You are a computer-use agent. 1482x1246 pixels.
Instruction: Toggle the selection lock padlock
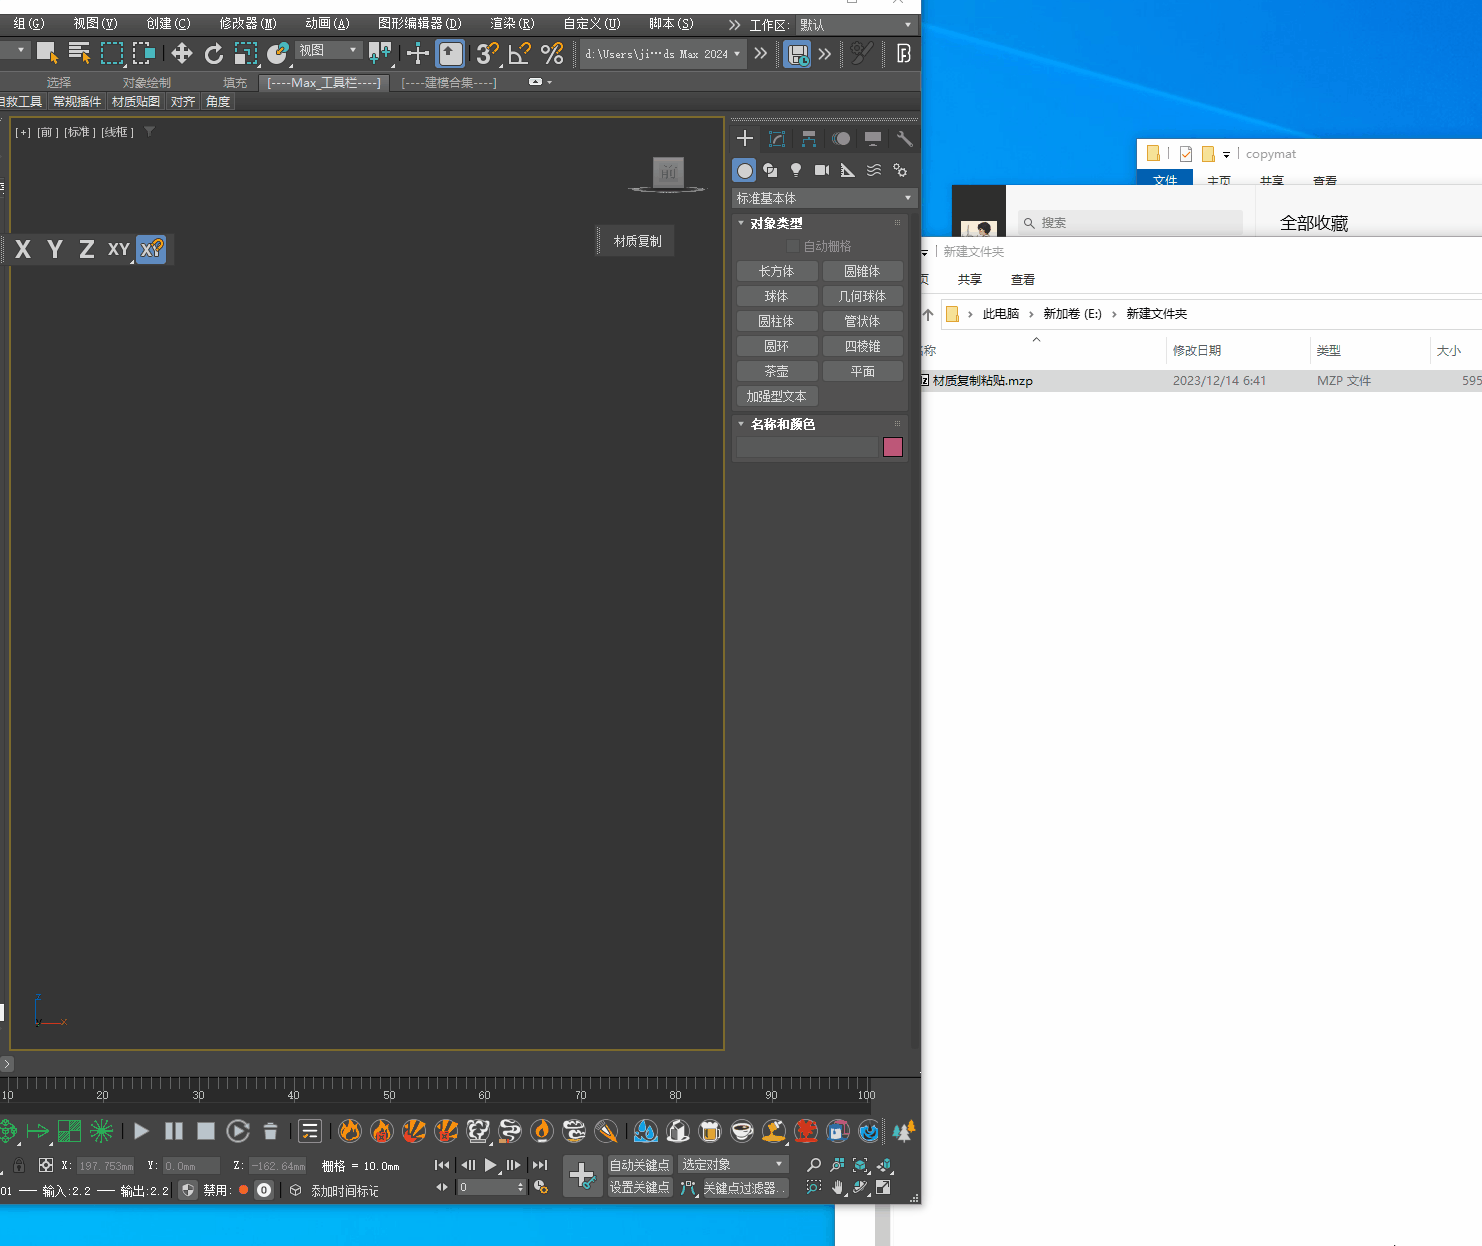coord(19,1165)
